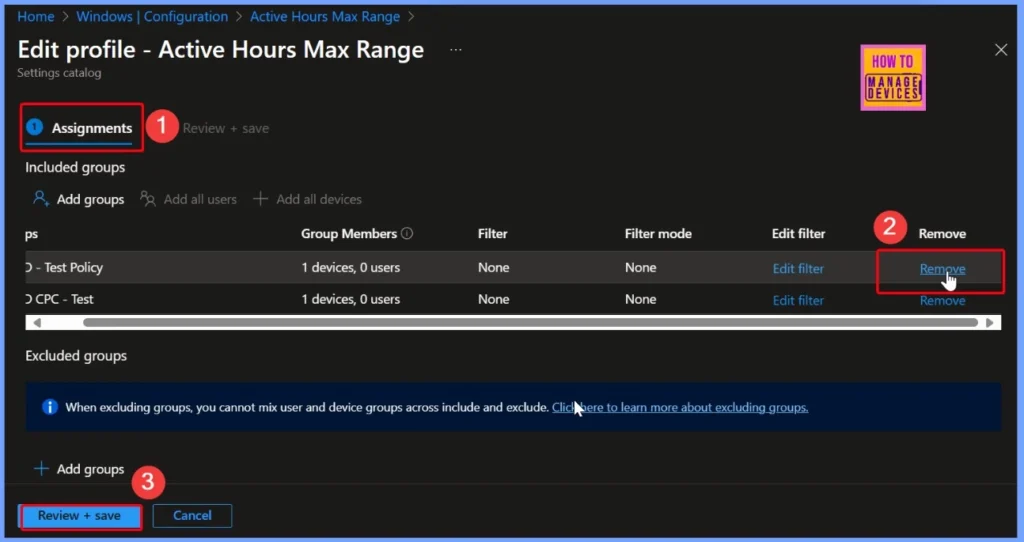Click the Add all users option
The image size is (1024, 542).
(189, 199)
